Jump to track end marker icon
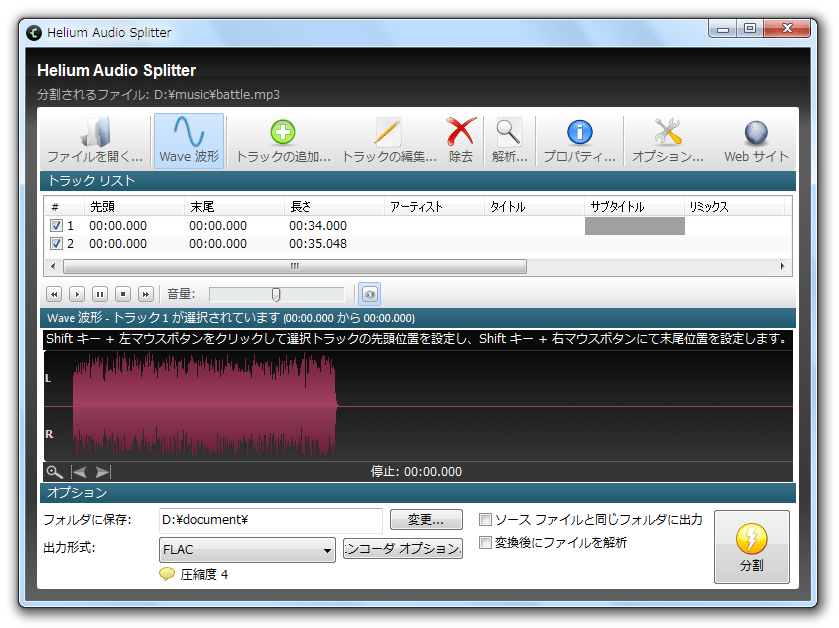839x628 pixels. 103,472
